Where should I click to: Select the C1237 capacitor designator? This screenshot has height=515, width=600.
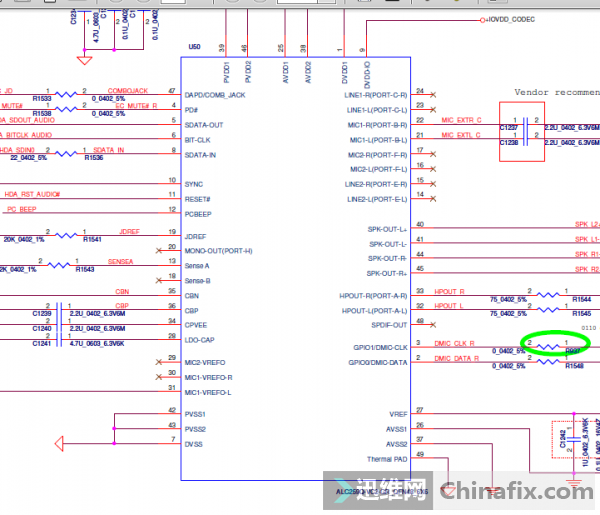[x=509, y=127]
